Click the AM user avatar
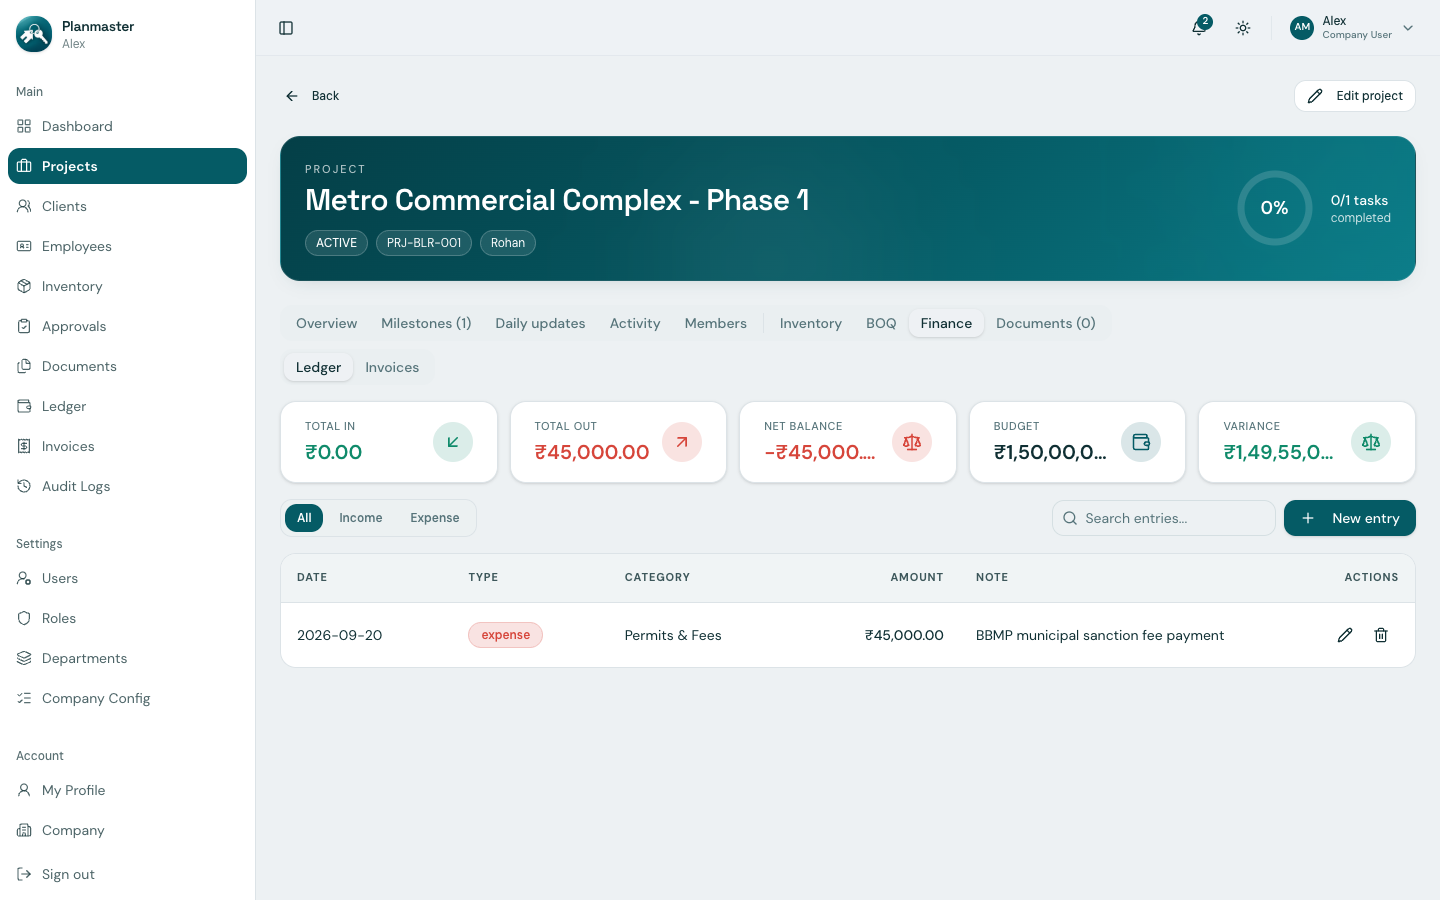 [1302, 28]
